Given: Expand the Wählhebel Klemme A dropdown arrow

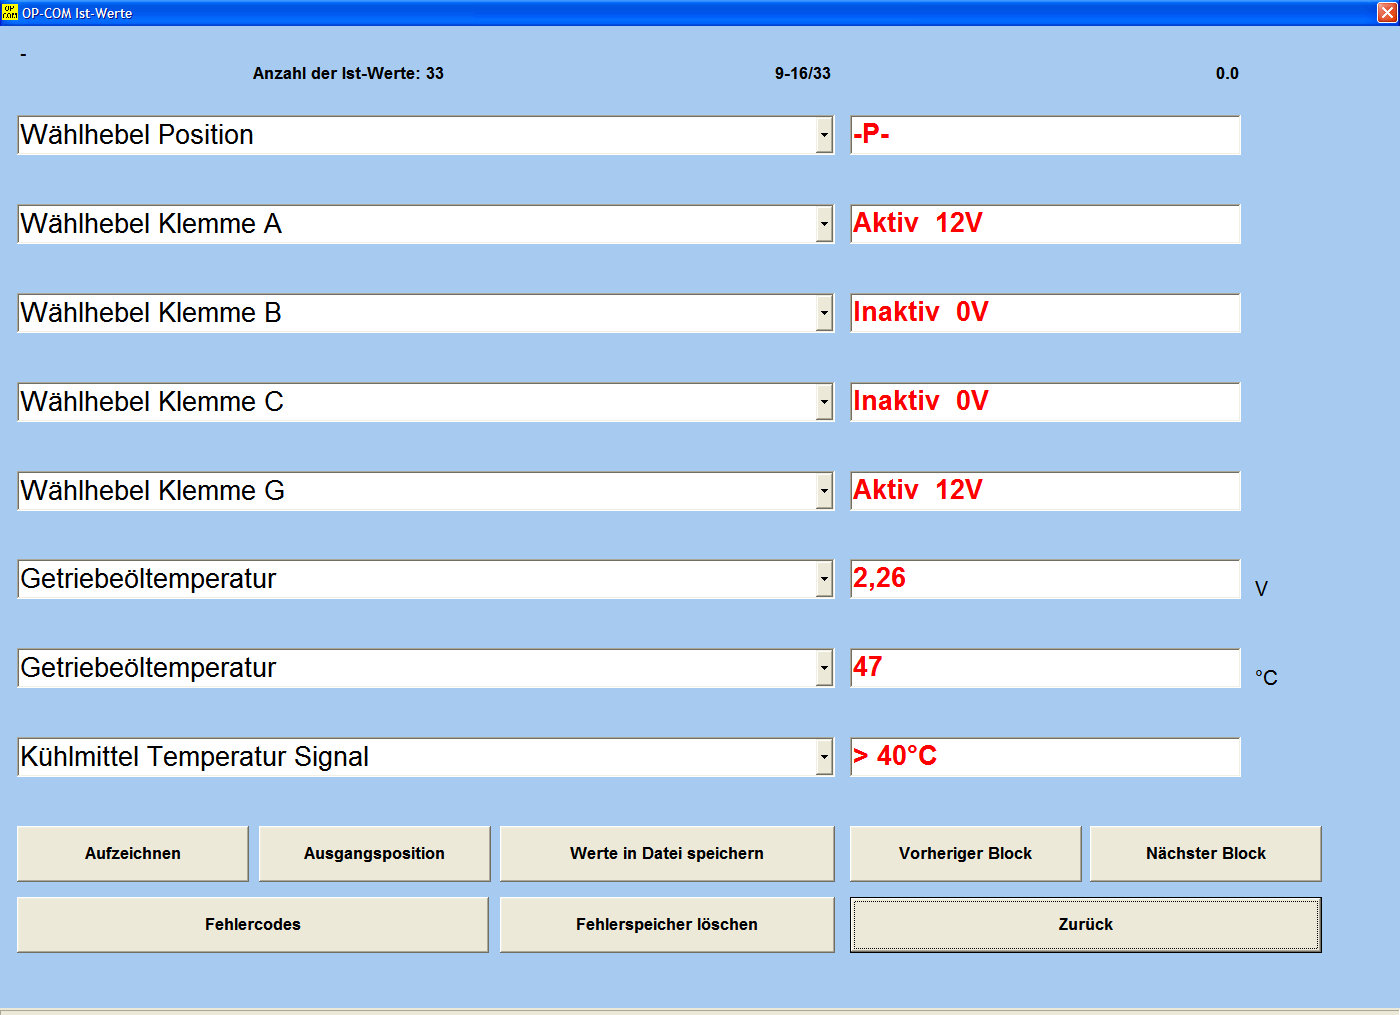Looking at the screenshot, I should (824, 224).
